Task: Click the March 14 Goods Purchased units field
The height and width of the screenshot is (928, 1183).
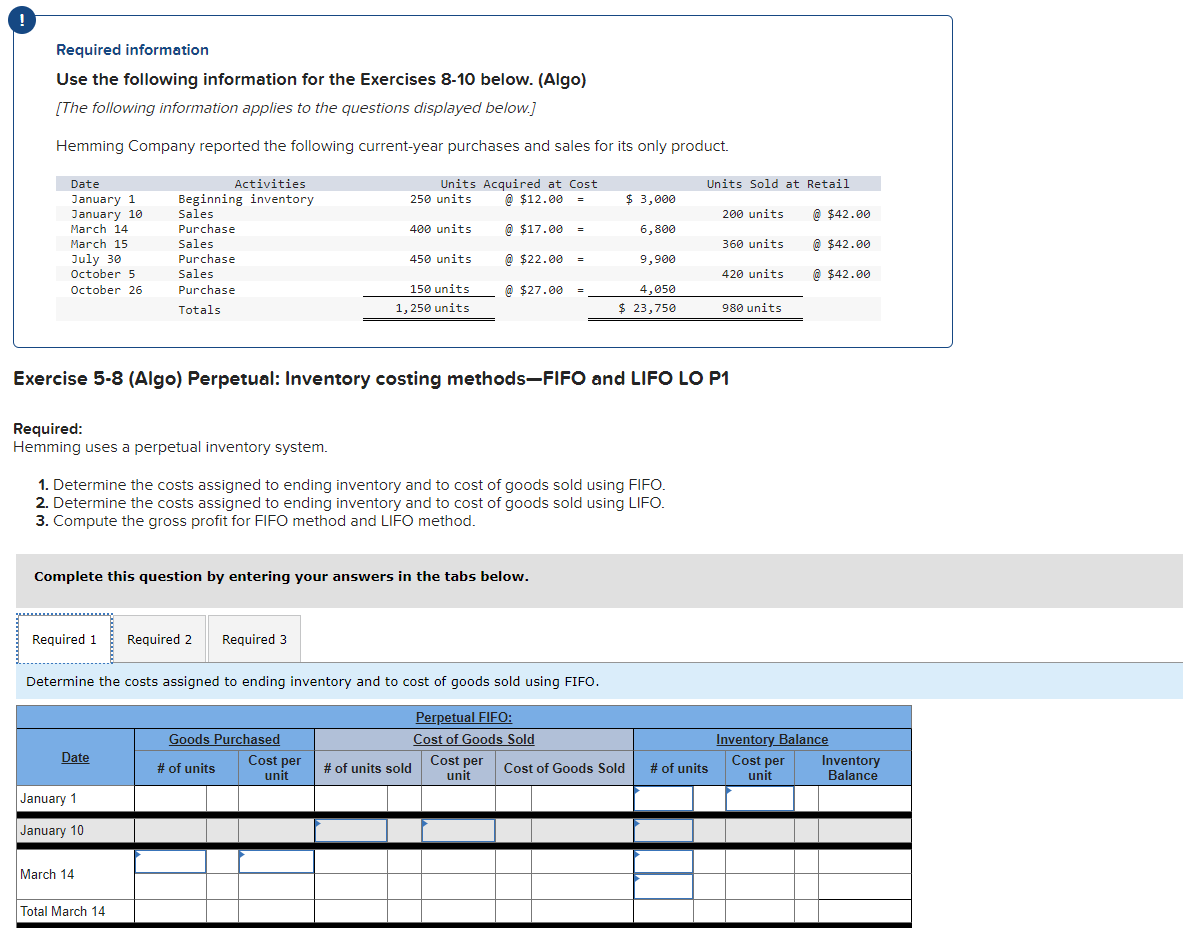Action: click(x=170, y=860)
